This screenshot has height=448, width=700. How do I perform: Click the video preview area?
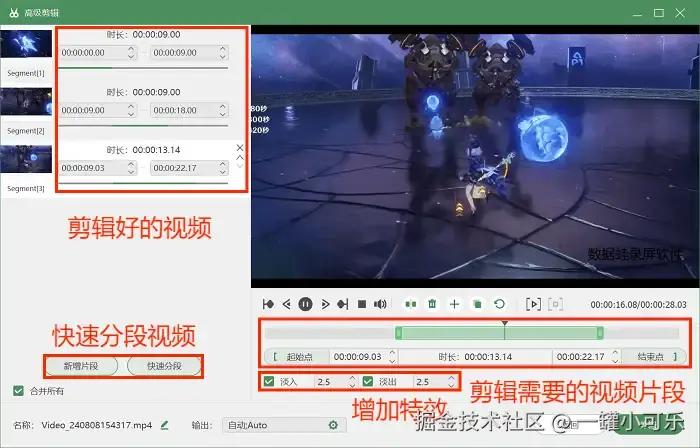coord(475,156)
